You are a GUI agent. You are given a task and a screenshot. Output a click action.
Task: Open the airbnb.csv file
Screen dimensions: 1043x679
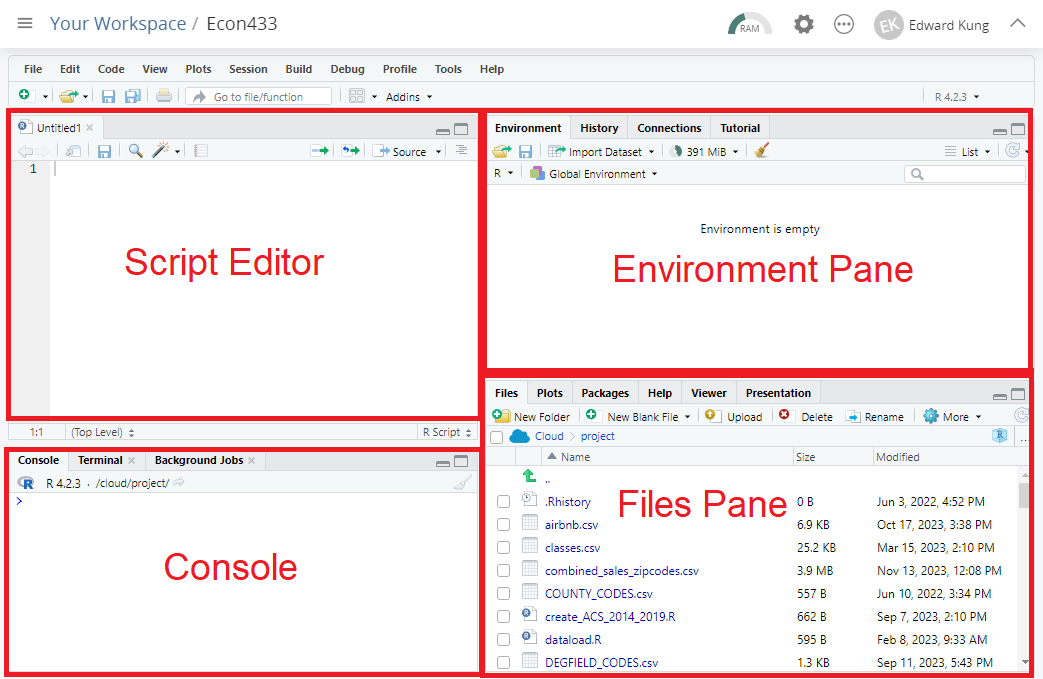point(571,525)
